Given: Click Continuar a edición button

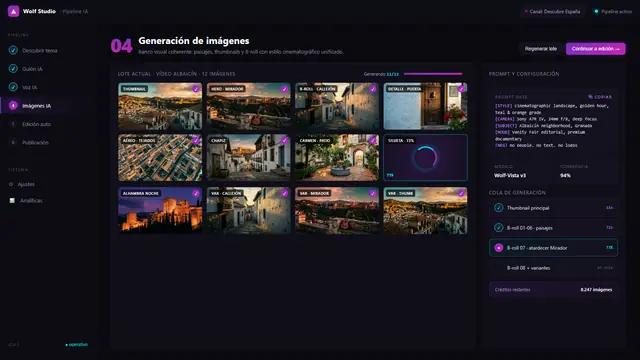Looking at the screenshot, I should (596, 49).
